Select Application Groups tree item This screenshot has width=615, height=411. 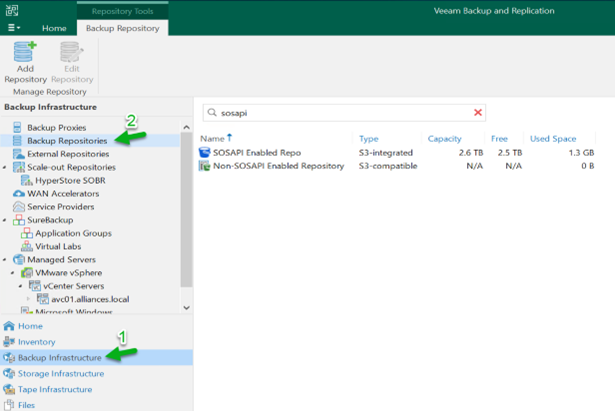pos(73,233)
